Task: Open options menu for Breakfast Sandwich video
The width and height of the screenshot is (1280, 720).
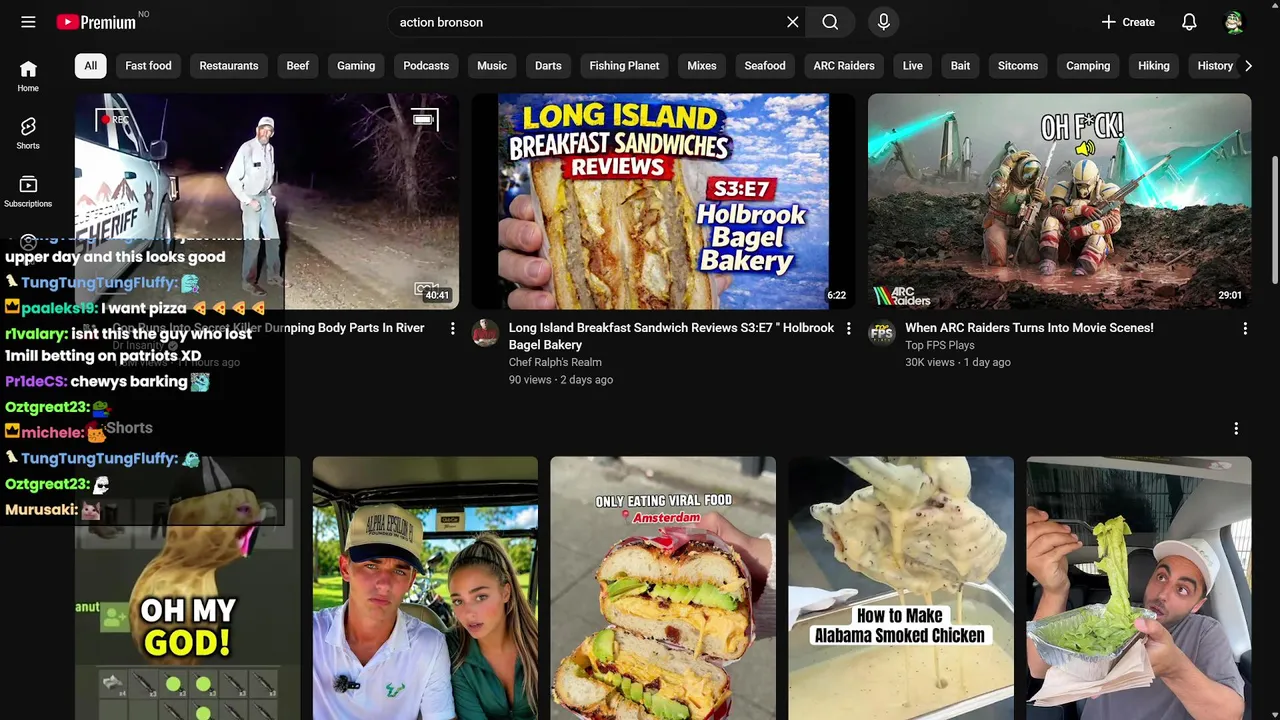Action: pos(848,328)
